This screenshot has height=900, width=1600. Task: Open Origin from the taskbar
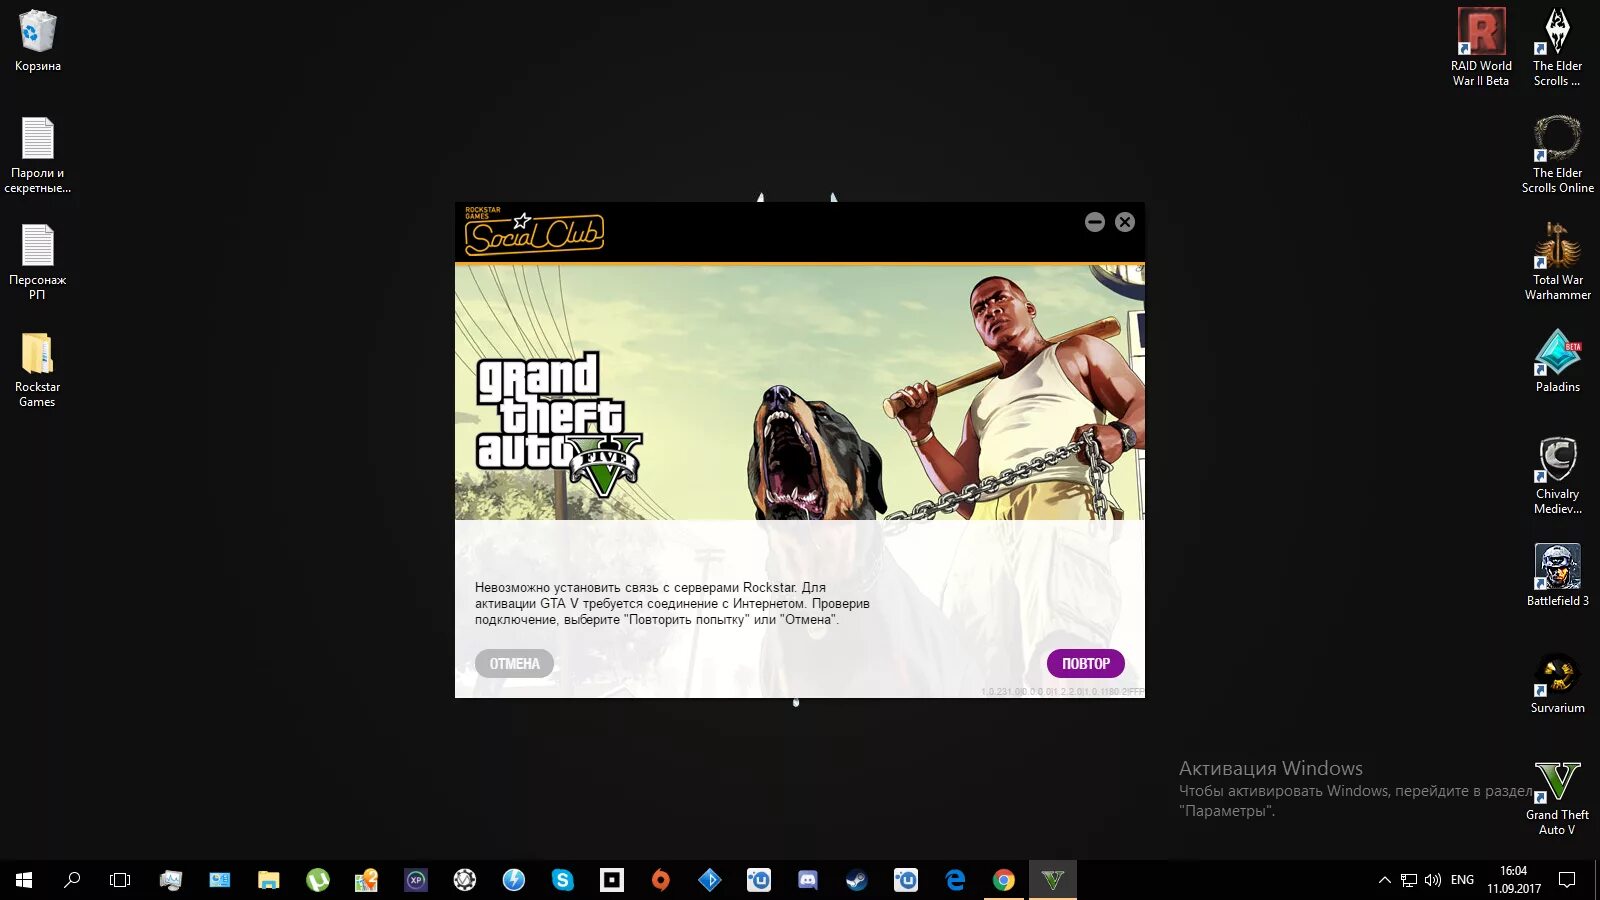pyautogui.click(x=660, y=880)
